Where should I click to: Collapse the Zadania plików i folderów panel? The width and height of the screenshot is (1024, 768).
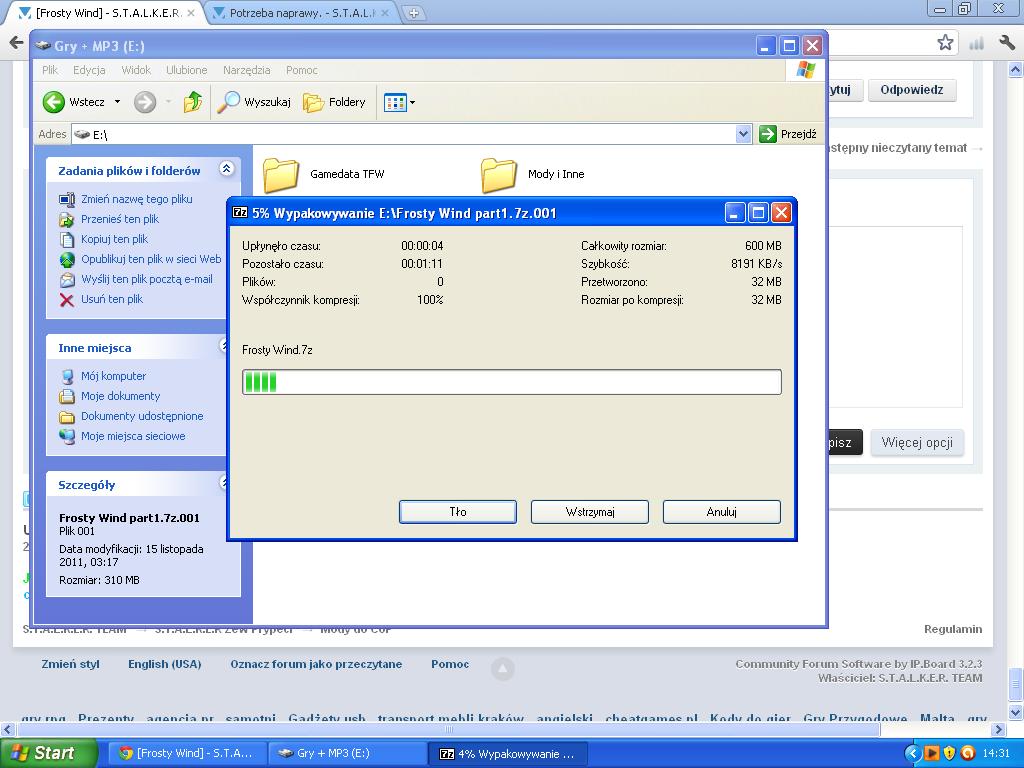click(226, 170)
